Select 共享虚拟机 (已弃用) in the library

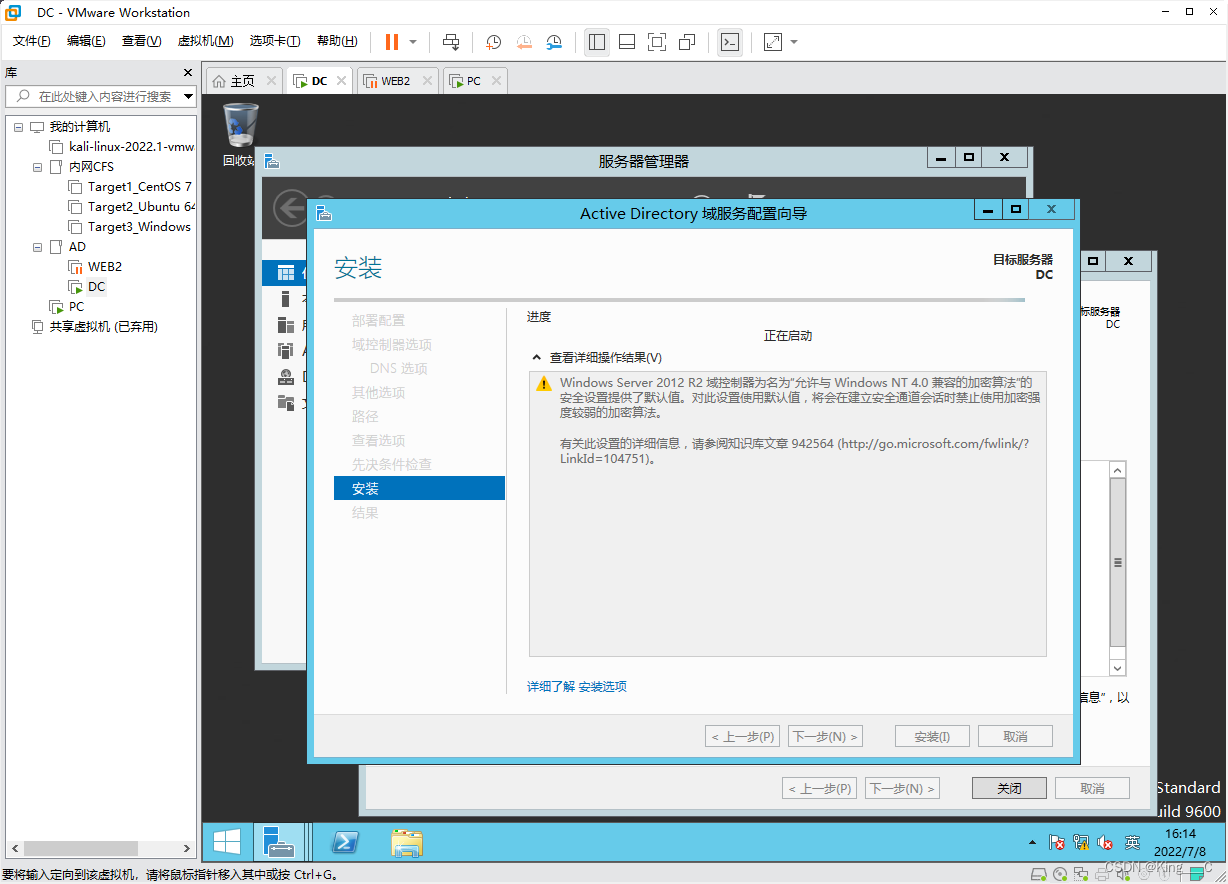pos(95,327)
